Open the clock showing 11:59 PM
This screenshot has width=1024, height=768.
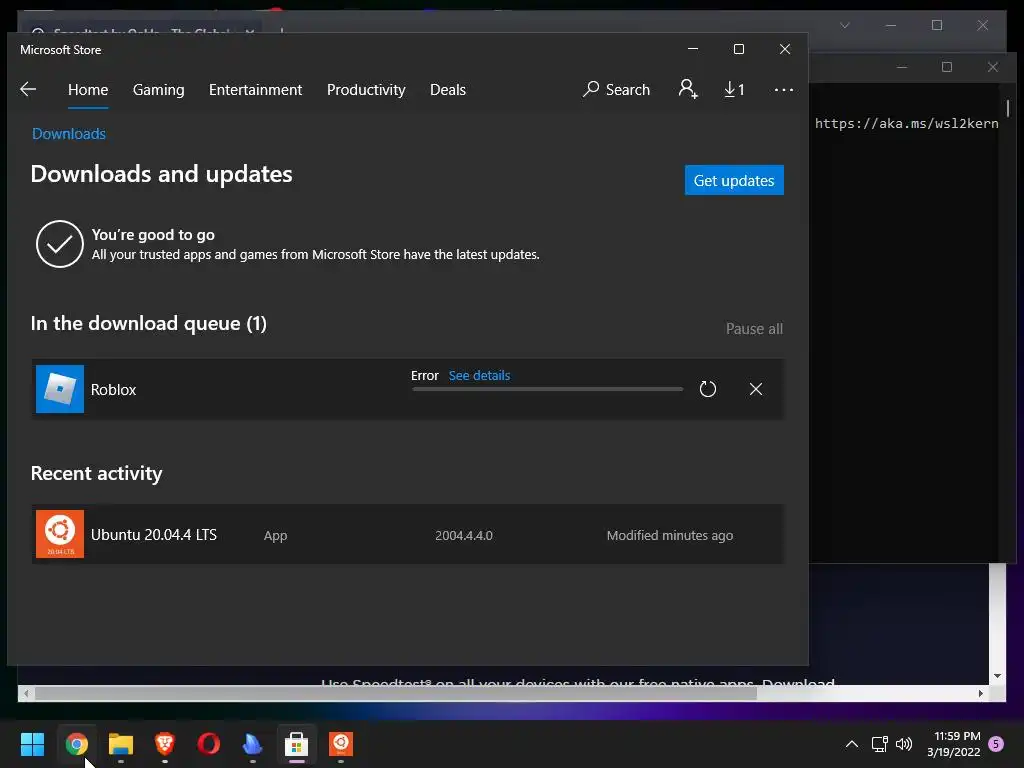[953, 744]
